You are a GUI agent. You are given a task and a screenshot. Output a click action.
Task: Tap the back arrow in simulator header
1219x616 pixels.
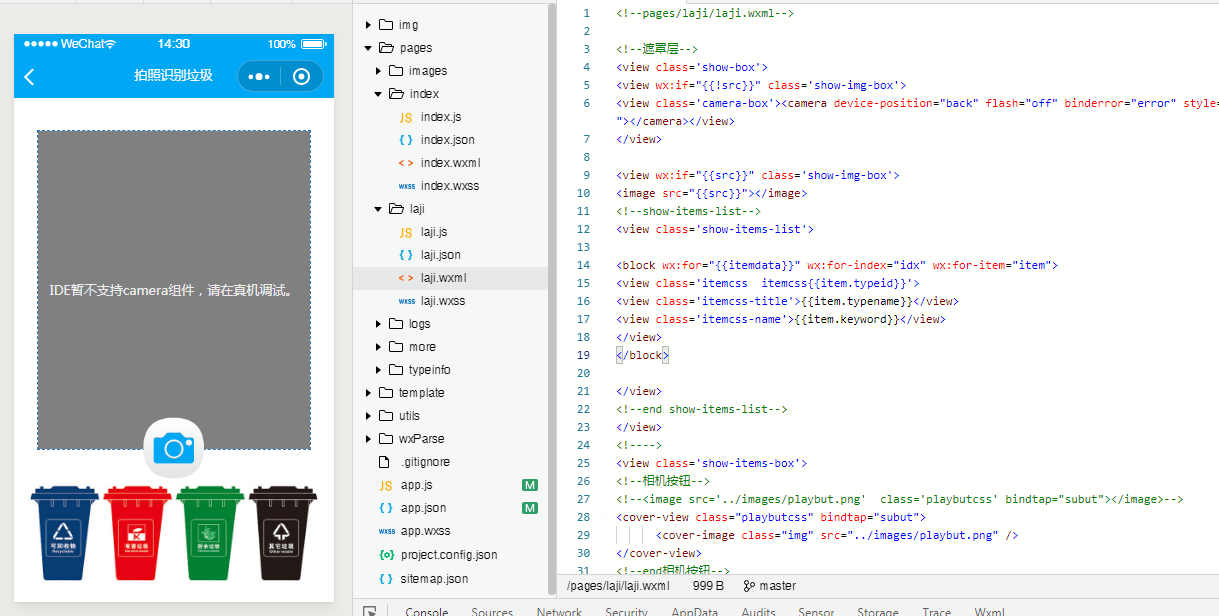tap(29, 77)
